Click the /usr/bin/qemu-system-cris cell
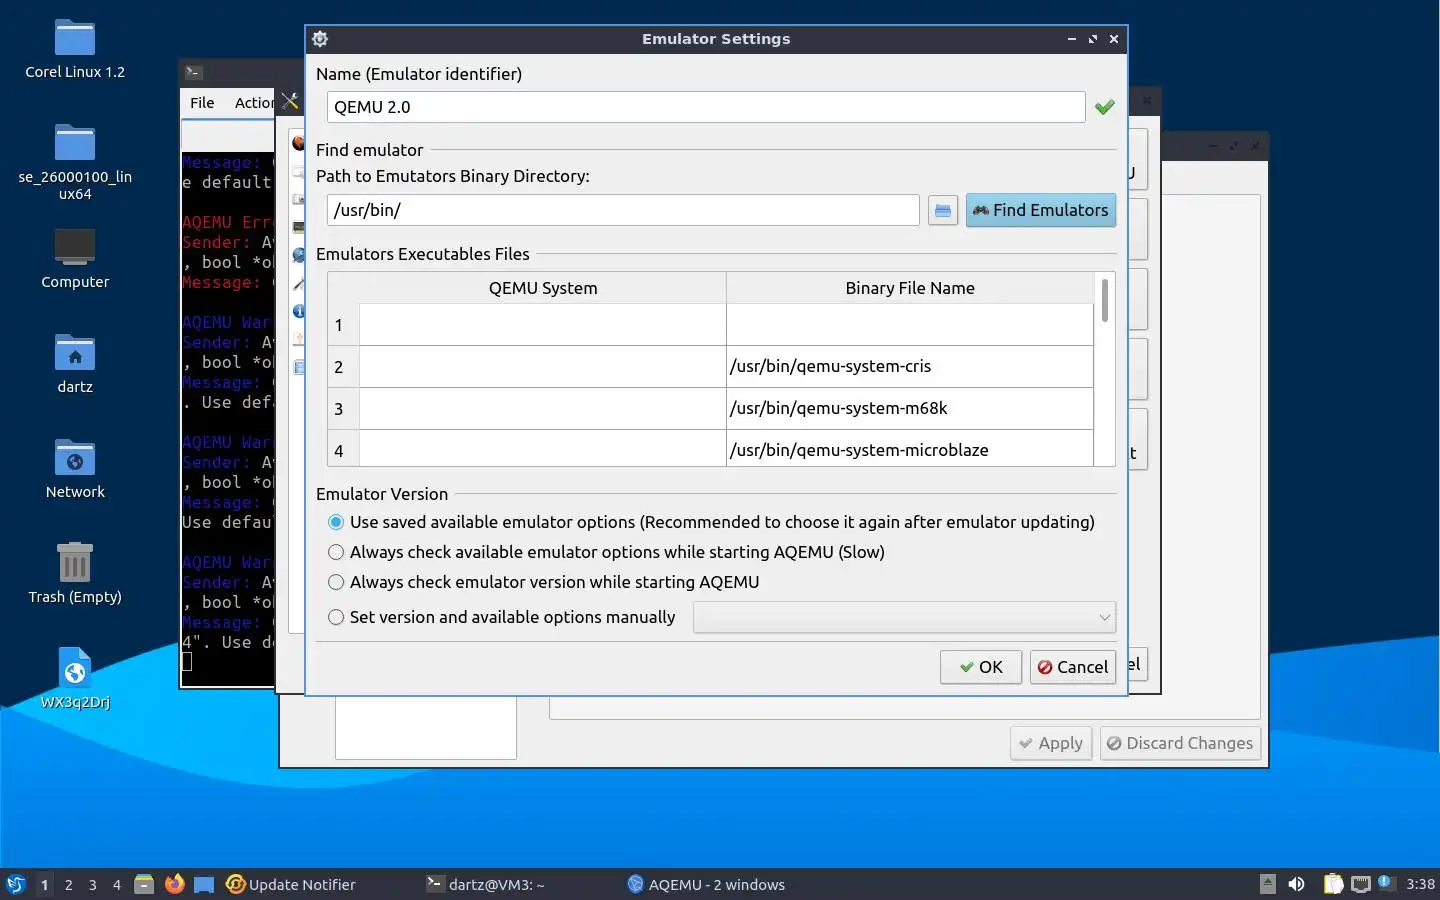The width and height of the screenshot is (1440, 900). tap(910, 366)
